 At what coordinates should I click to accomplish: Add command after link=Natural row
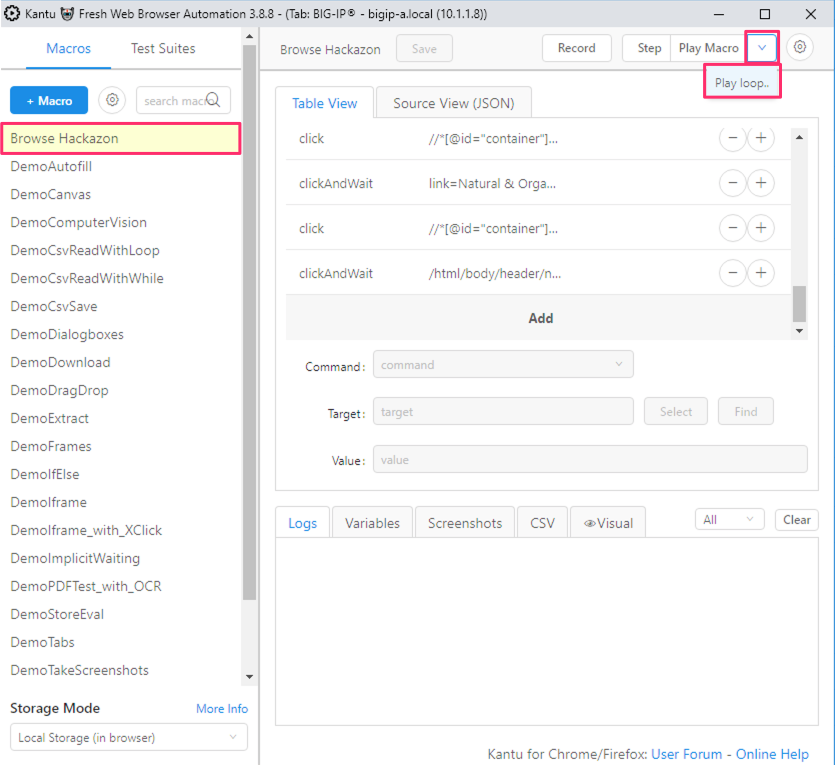pyautogui.click(x=761, y=183)
